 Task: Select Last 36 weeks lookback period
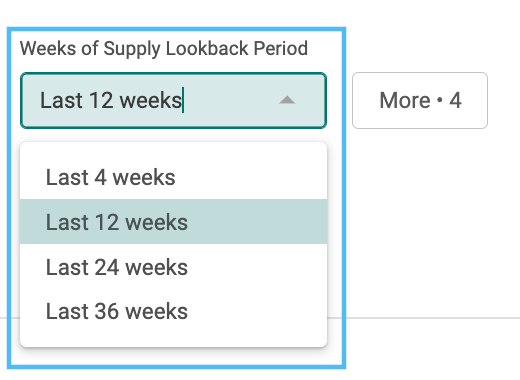pyautogui.click(x=173, y=311)
